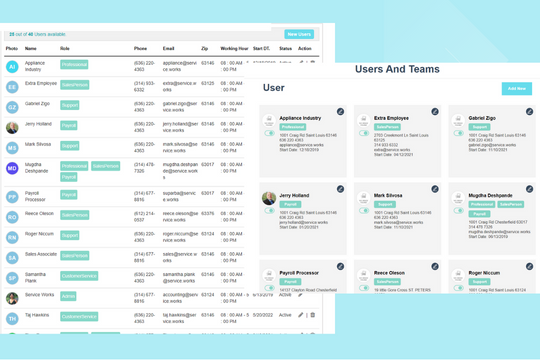Image resolution: width=540 pixels, height=360 pixels.
Task: Click CustomerService tag for Samantha Plank
Action: [x=79, y=276]
